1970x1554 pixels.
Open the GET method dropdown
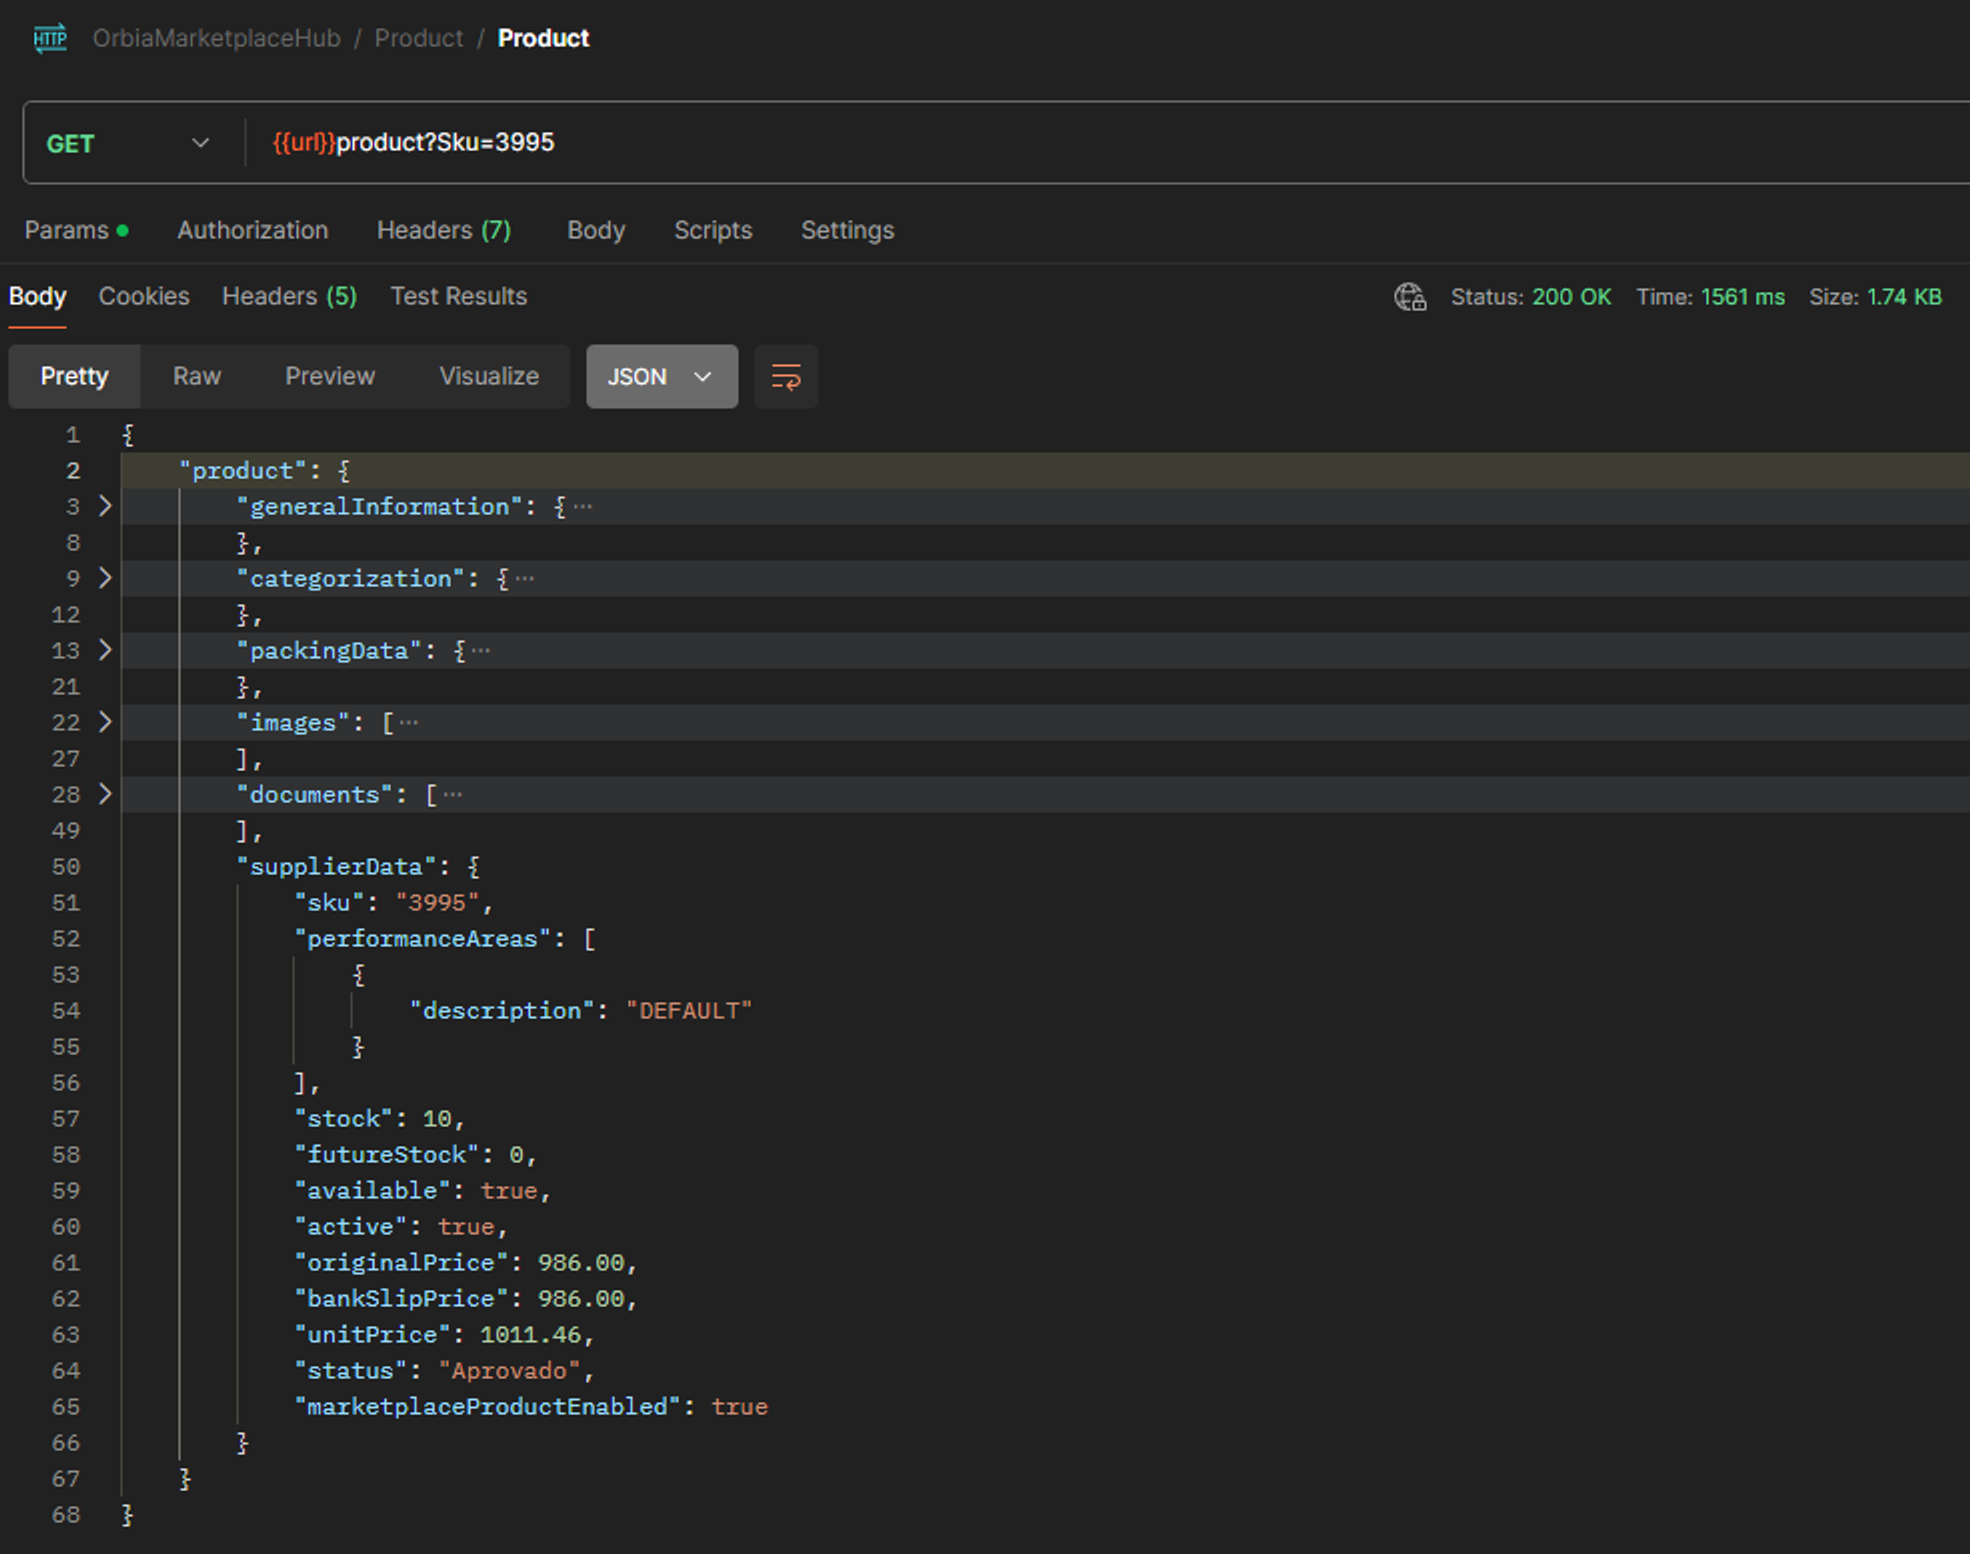[128, 143]
